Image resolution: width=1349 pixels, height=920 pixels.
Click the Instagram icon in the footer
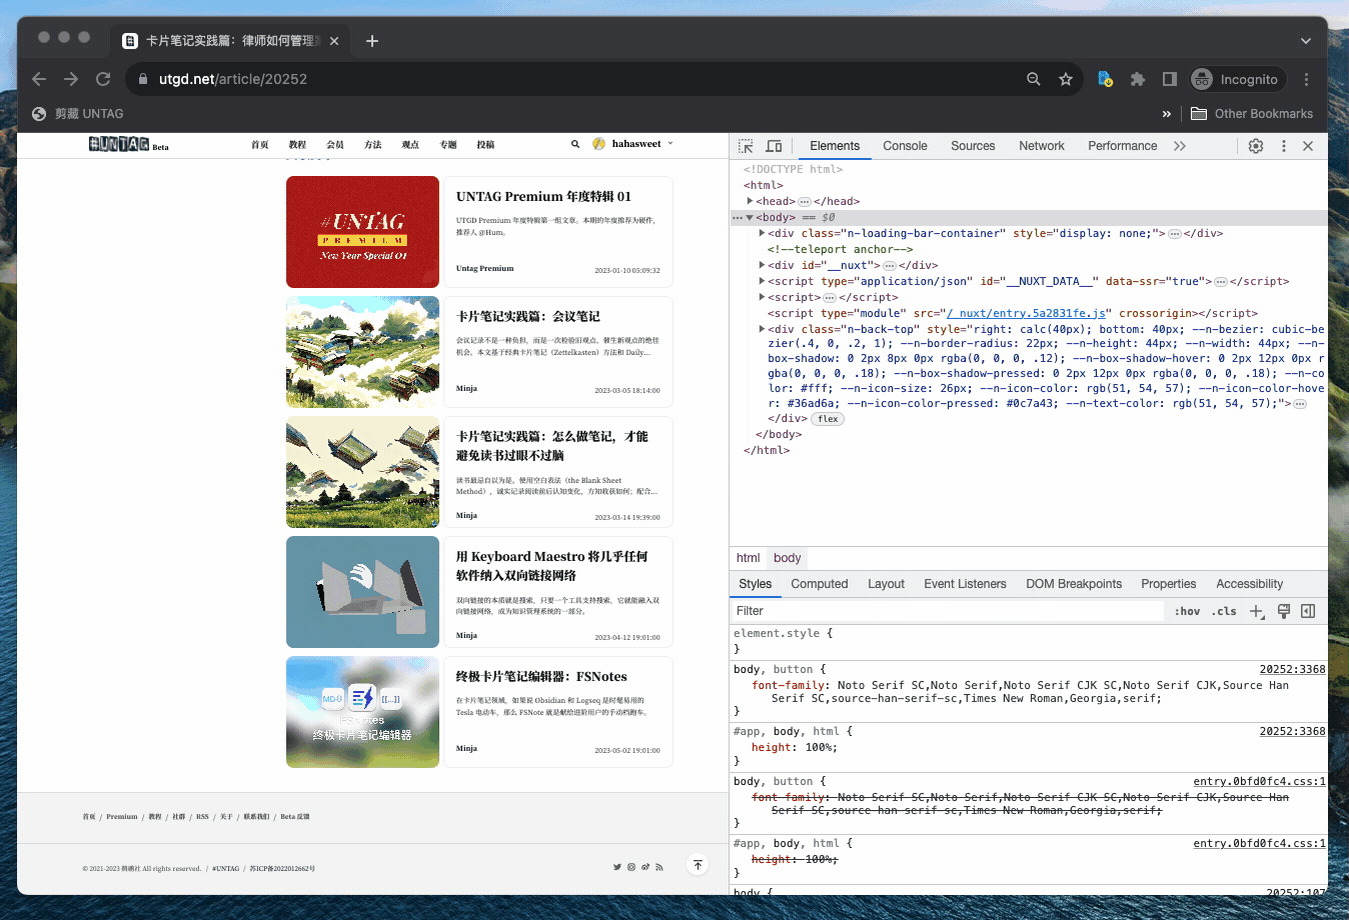point(631,867)
